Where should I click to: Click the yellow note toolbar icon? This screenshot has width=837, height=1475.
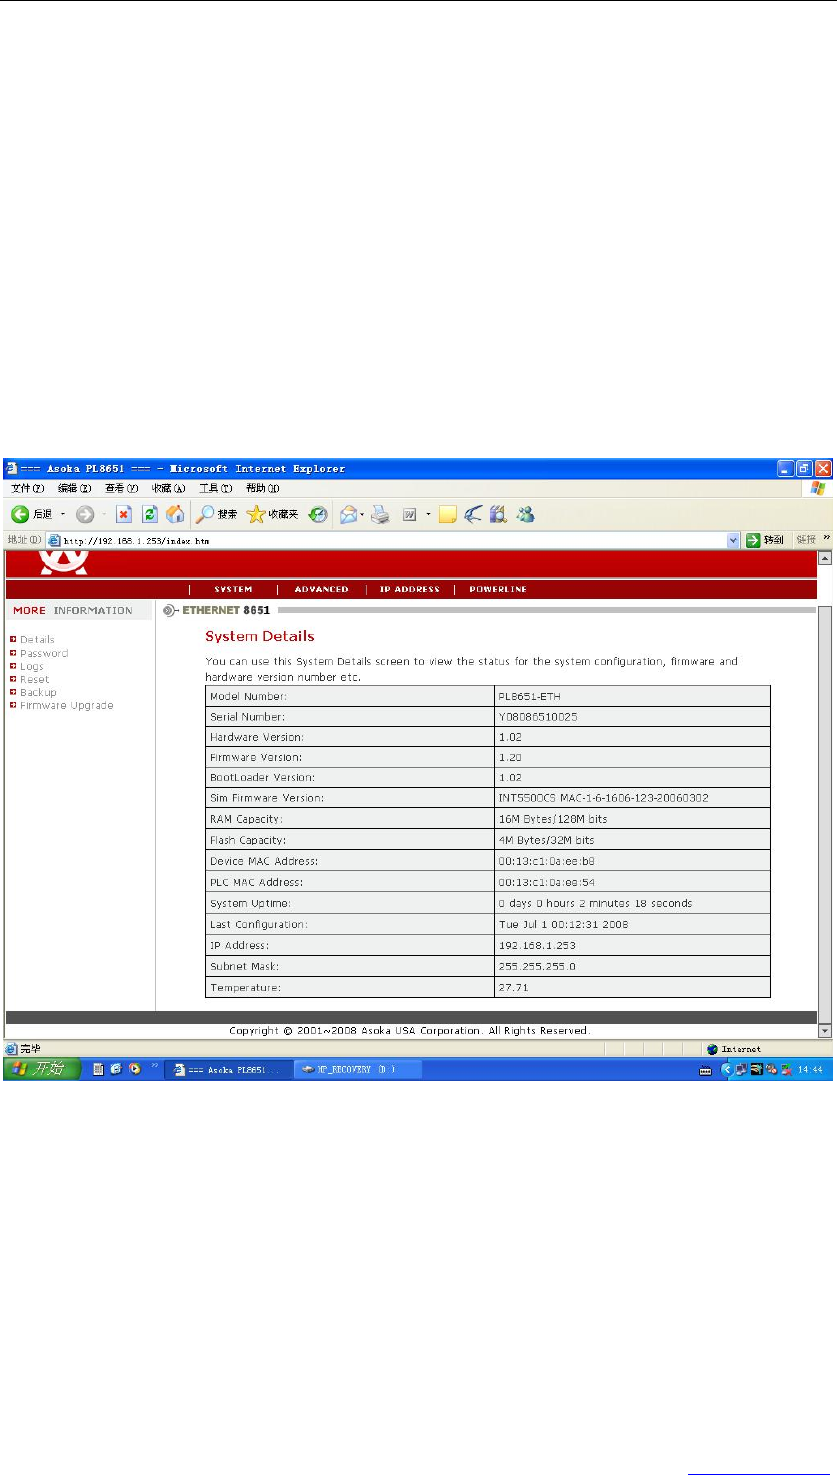coord(447,514)
